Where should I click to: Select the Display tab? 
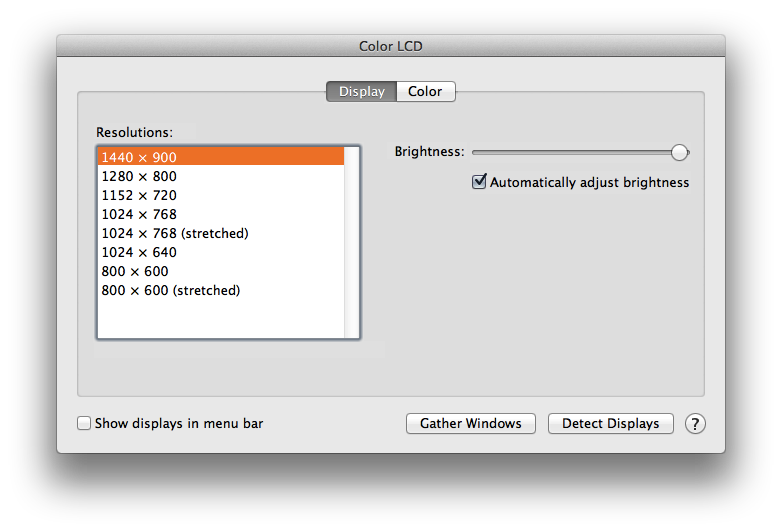[x=362, y=92]
